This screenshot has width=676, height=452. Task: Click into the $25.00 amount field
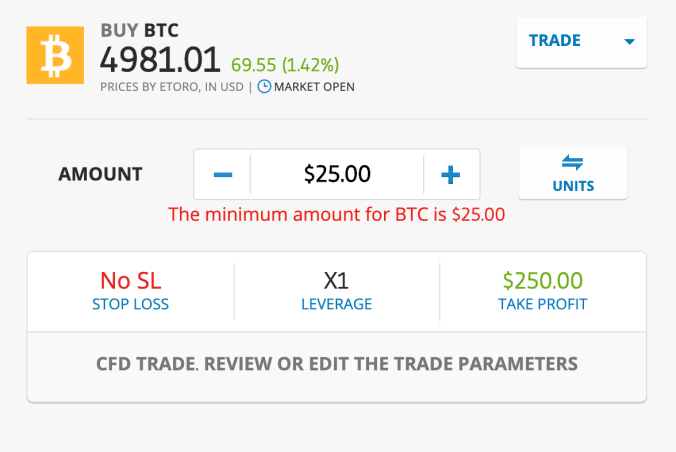coord(337,175)
